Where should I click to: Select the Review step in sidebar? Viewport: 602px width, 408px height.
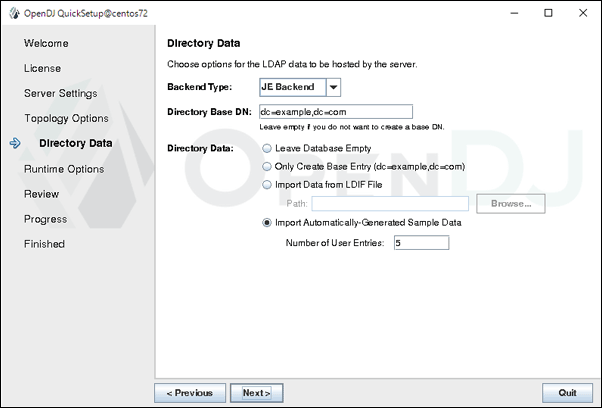point(41,194)
